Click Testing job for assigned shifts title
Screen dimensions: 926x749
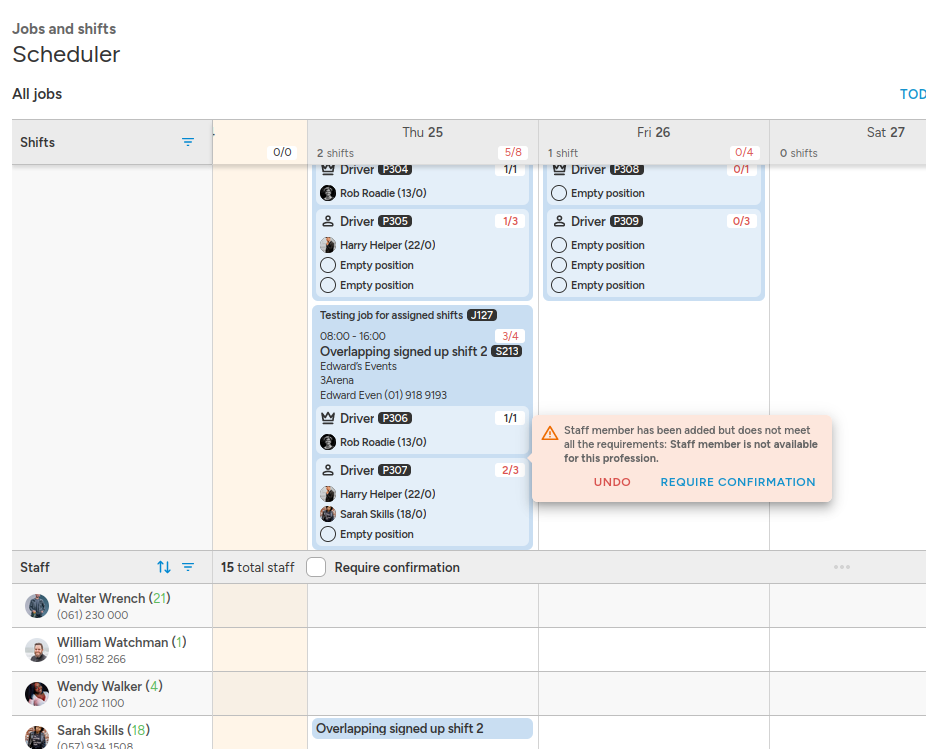click(391, 315)
